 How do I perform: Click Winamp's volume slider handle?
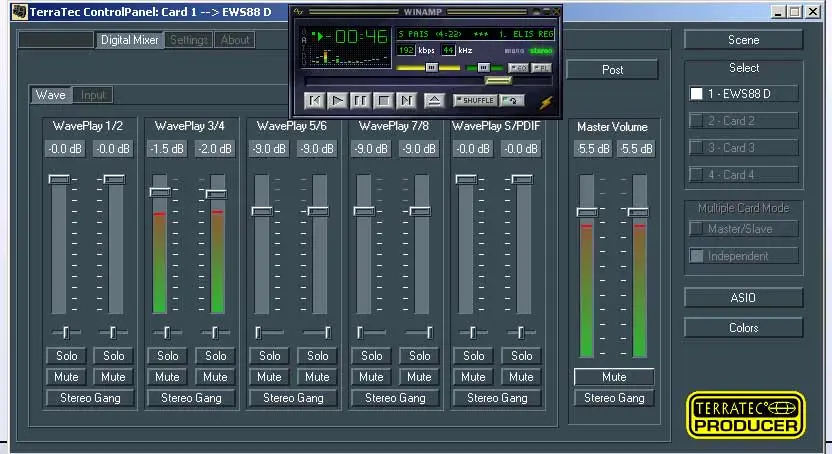[431, 67]
